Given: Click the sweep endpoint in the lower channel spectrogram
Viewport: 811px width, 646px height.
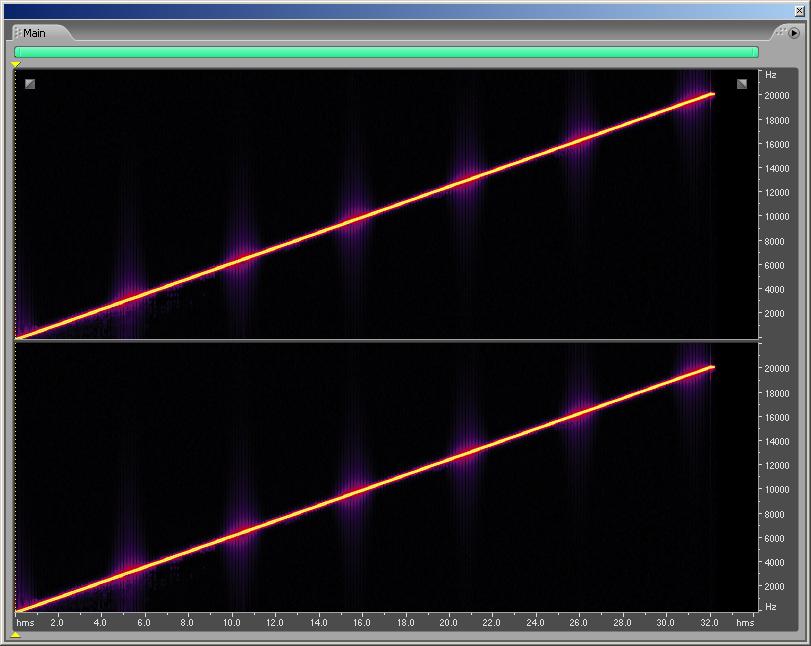Looking at the screenshot, I should [x=712, y=367].
